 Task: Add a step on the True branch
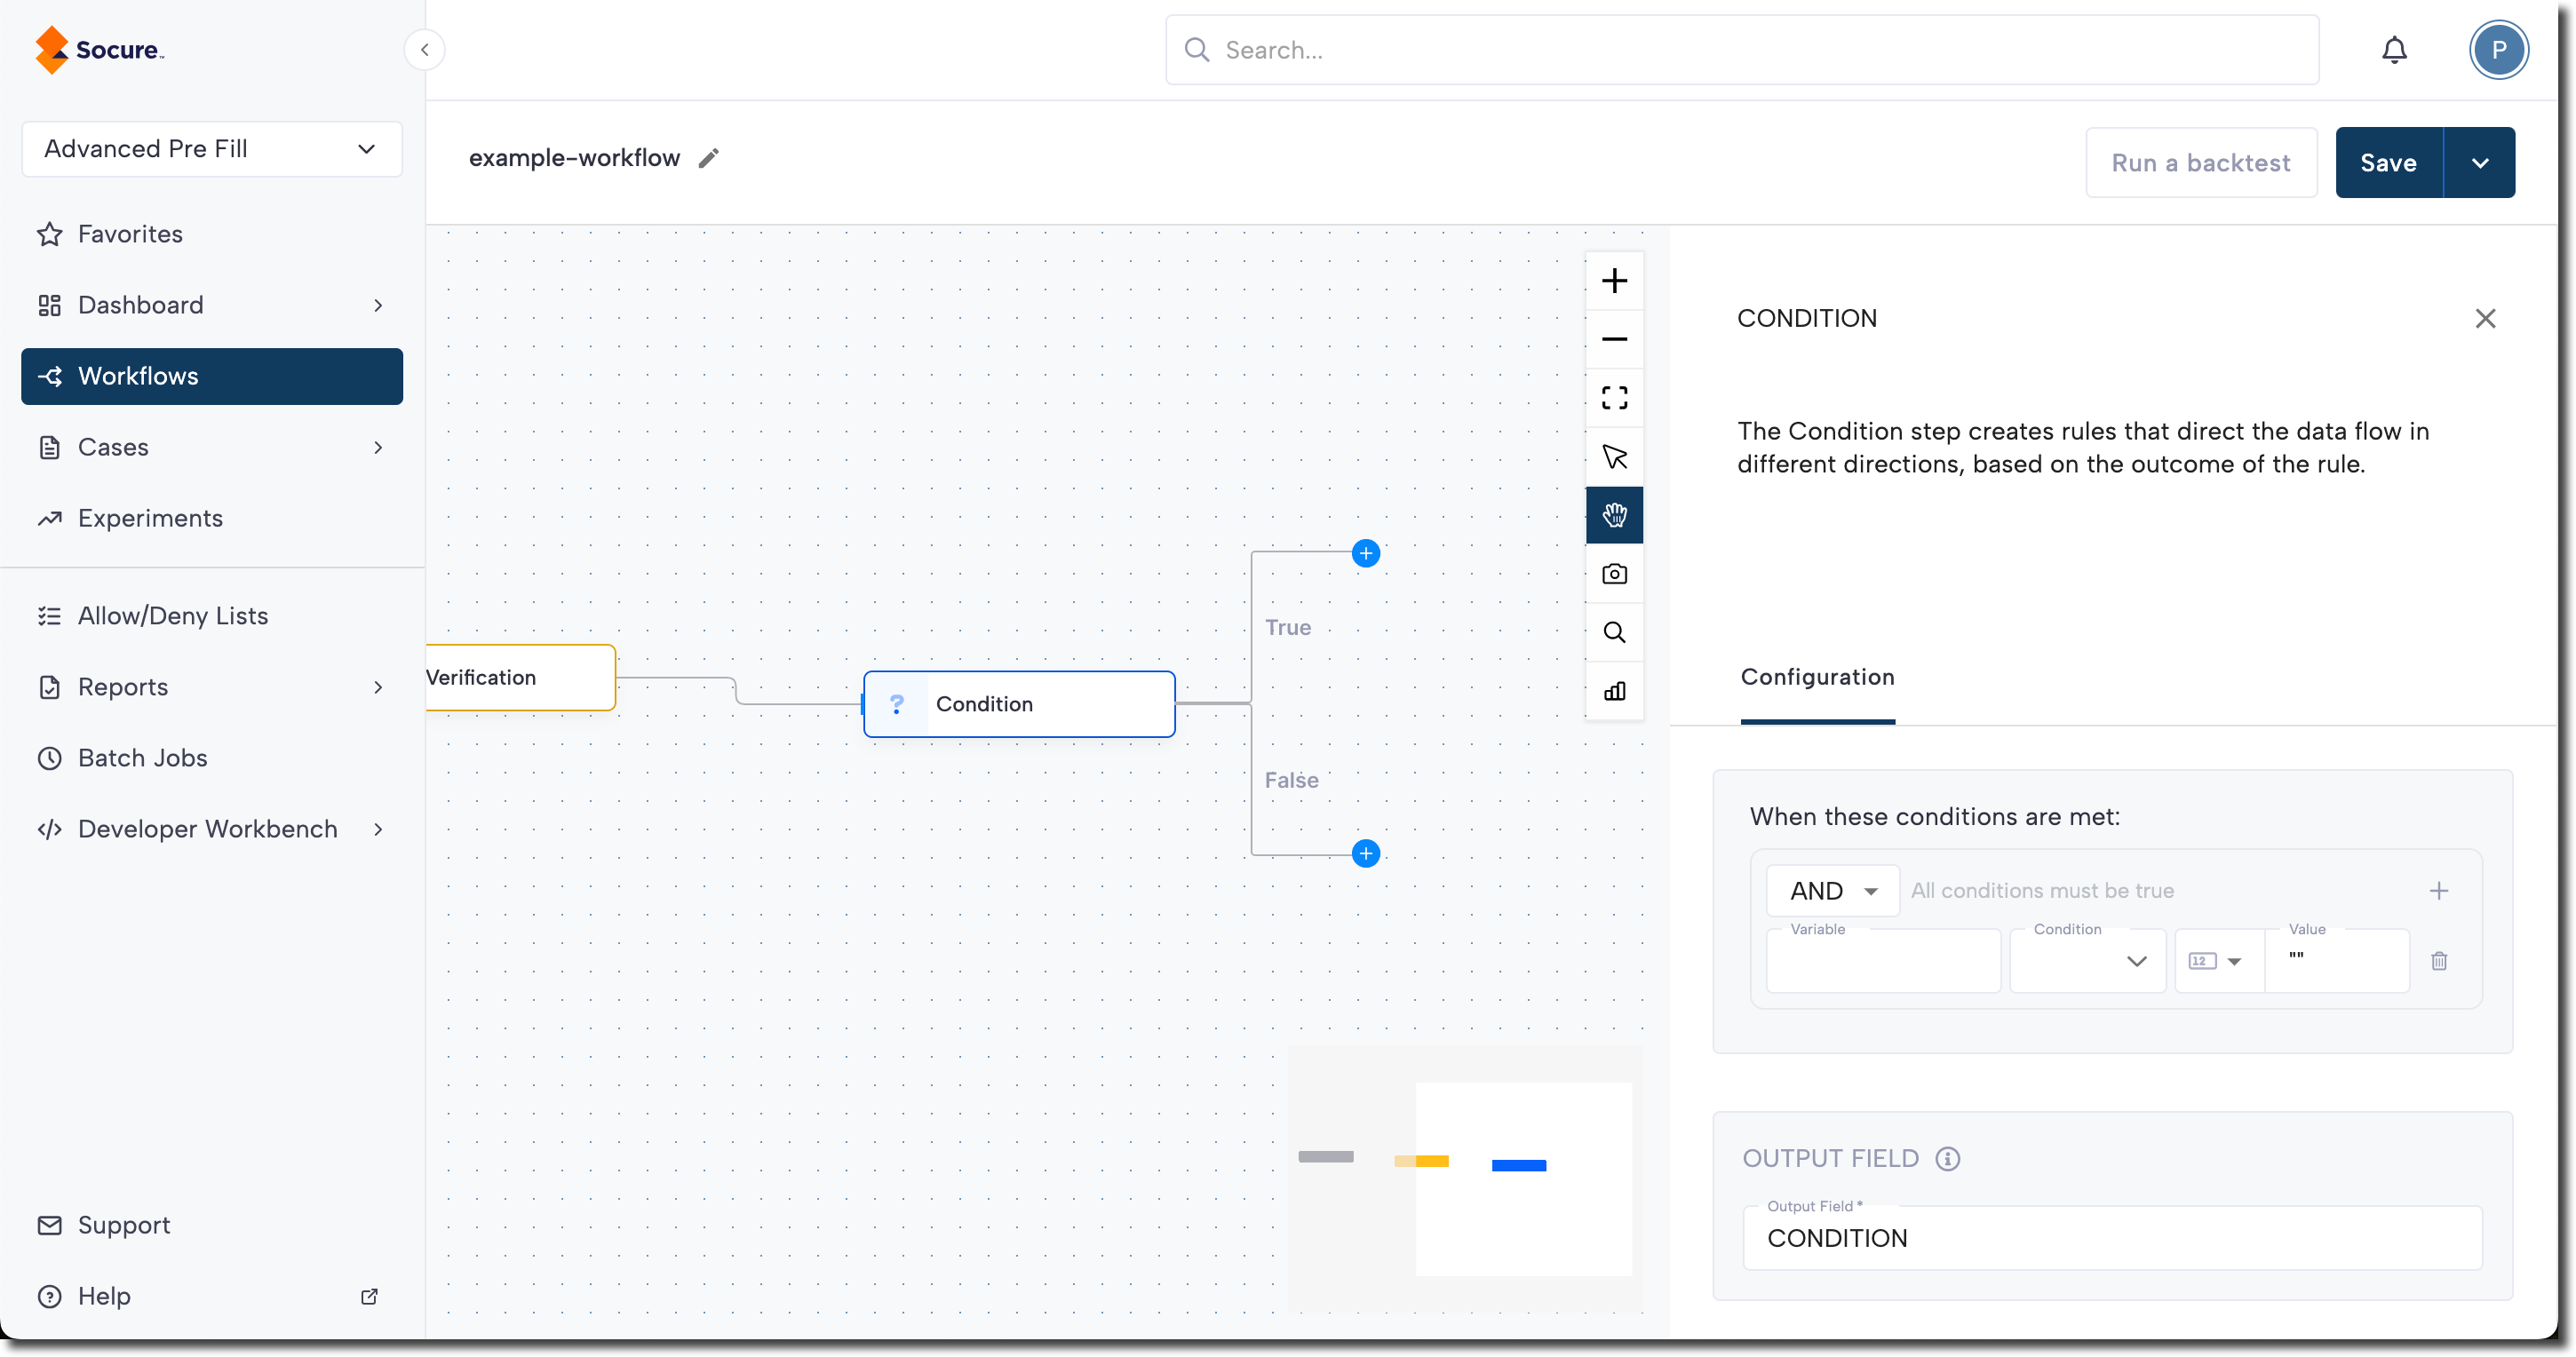pyautogui.click(x=1365, y=553)
